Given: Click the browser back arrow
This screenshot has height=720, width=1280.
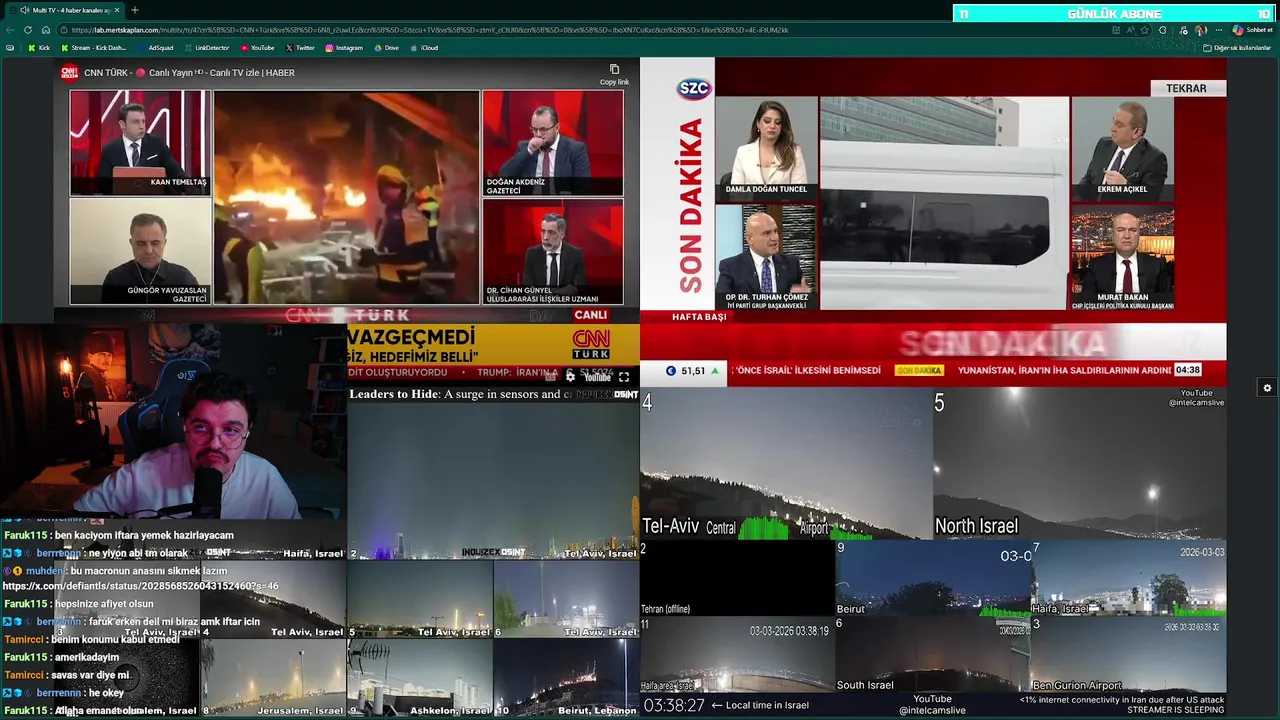Looking at the screenshot, I should pos(11,30).
